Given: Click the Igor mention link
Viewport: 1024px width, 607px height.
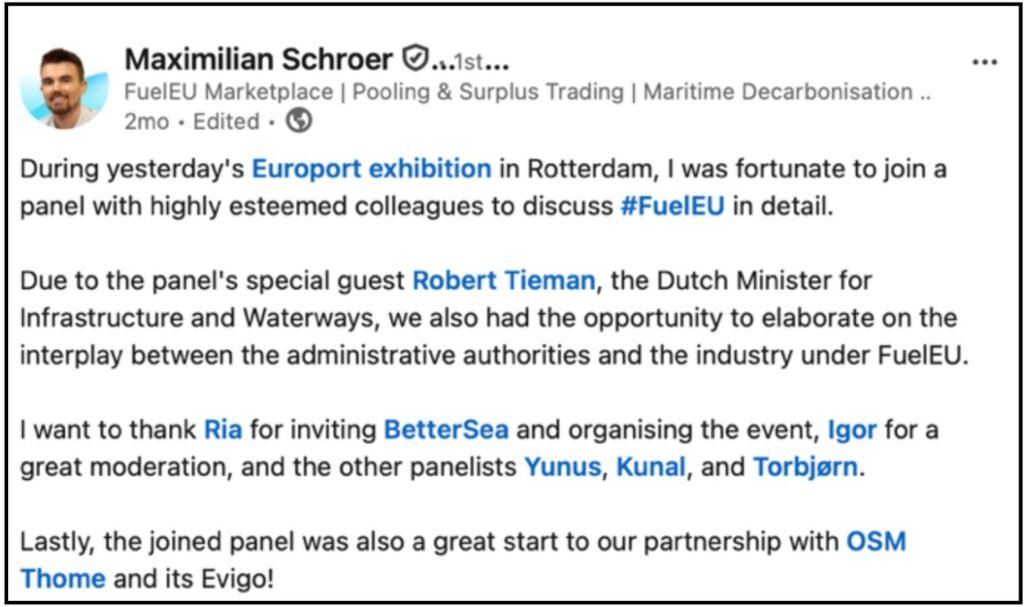Looking at the screenshot, I should 852,431.
